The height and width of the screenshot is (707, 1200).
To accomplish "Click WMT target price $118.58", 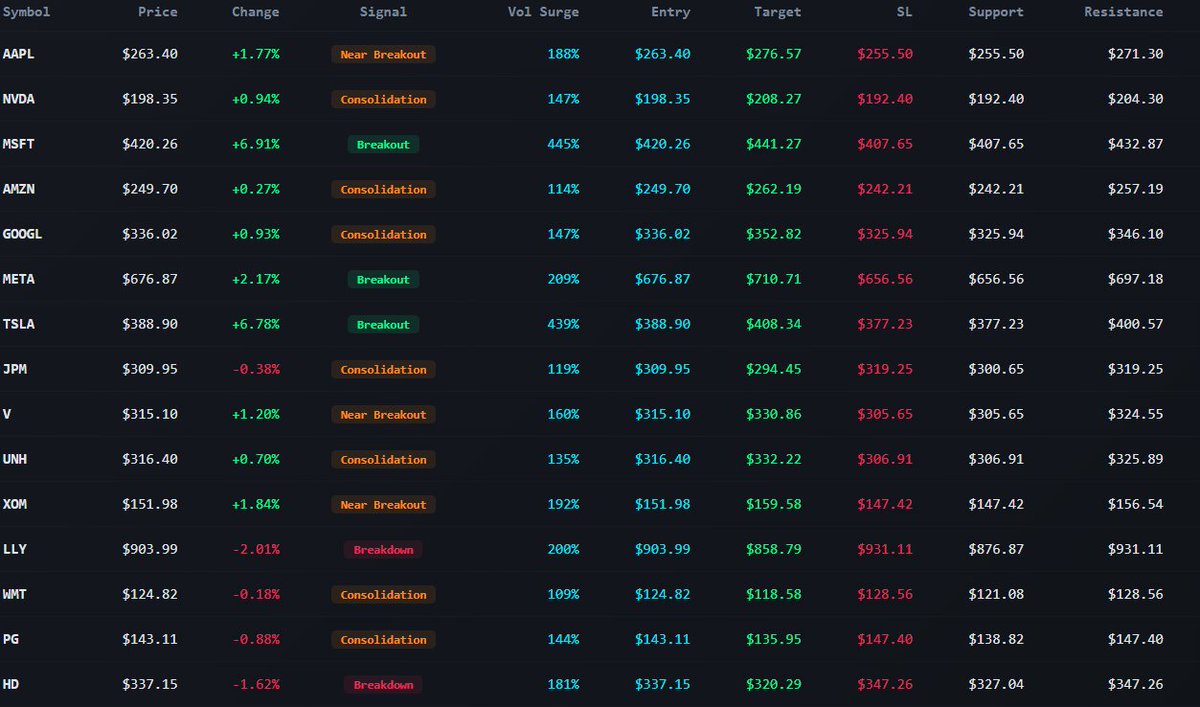I will [773, 594].
